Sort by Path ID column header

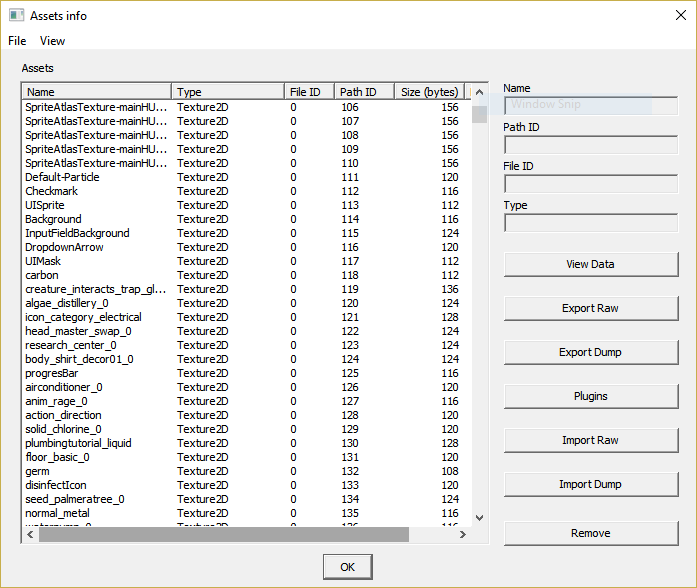[x=364, y=92]
